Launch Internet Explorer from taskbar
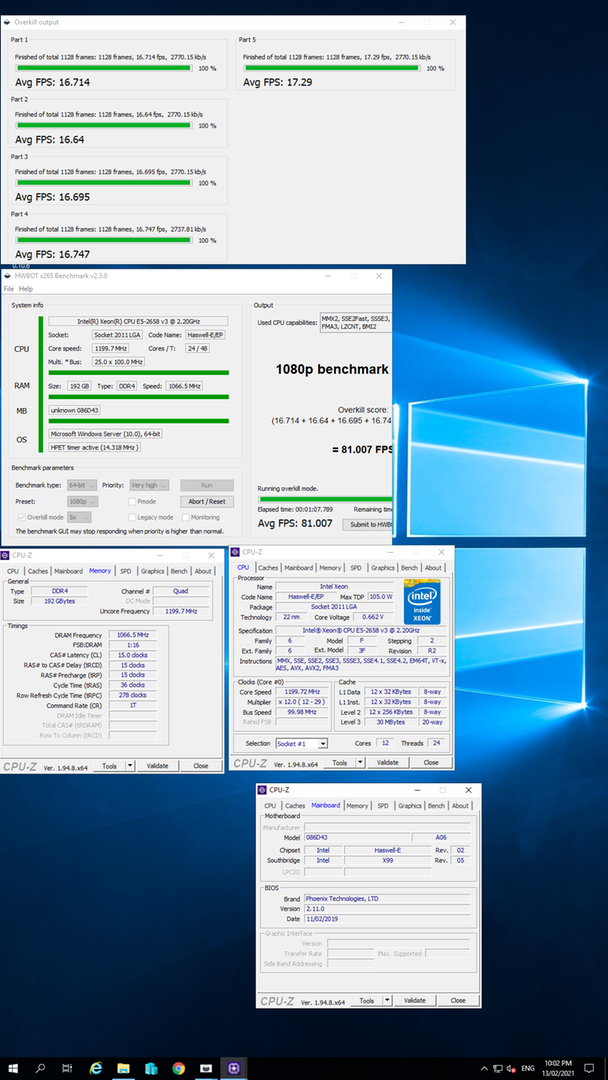The height and width of the screenshot is (1080, 608). click(x=96, y=1068)
